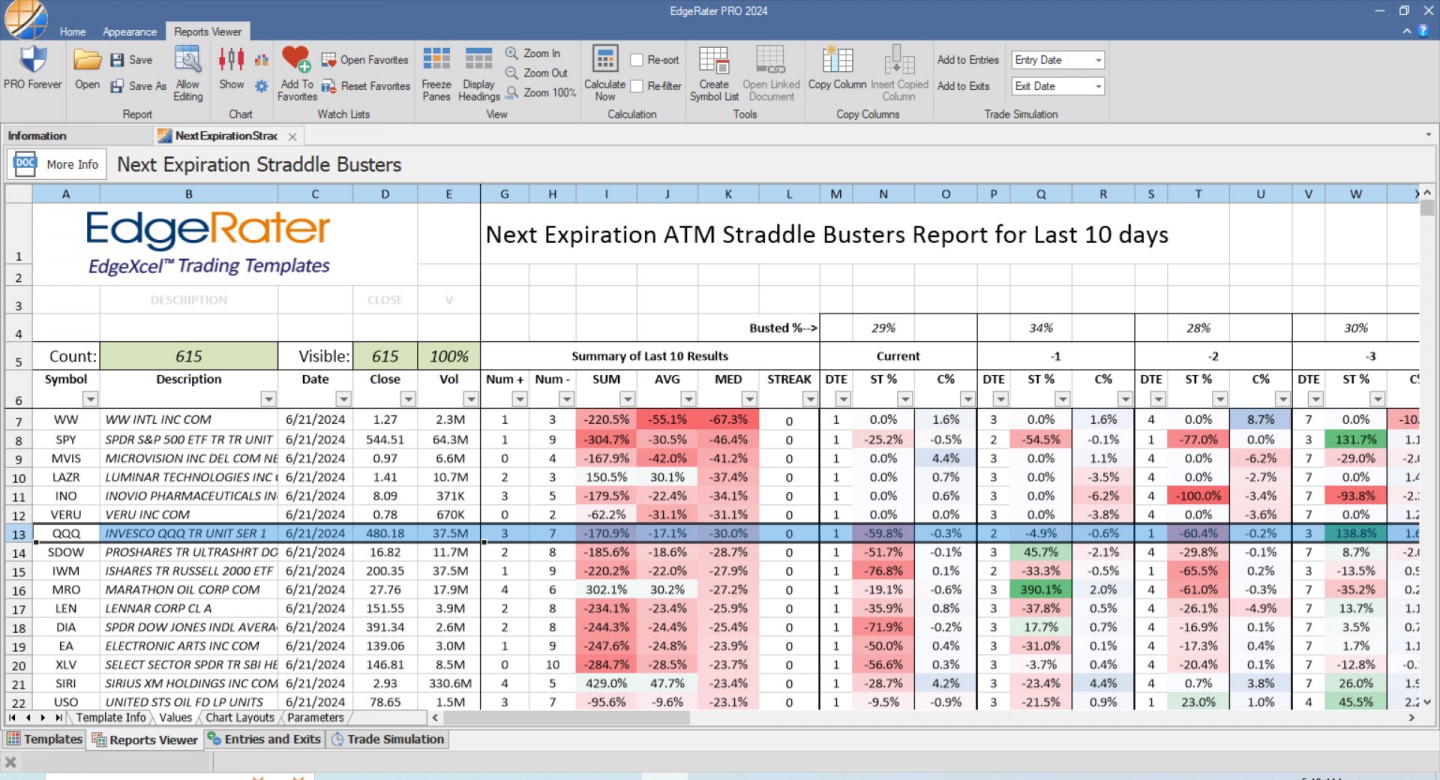Close the Next Expiration Straddle Busters tab
Image resolution: width=1440 pixels, height=780 pixels.
pyautogui.click(x=292, y=137)
